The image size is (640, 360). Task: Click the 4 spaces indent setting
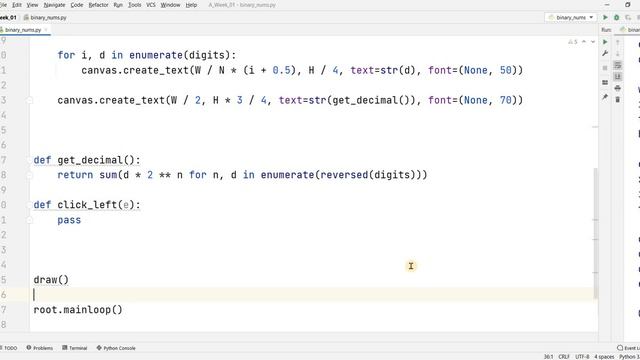(x=604, y=357)
